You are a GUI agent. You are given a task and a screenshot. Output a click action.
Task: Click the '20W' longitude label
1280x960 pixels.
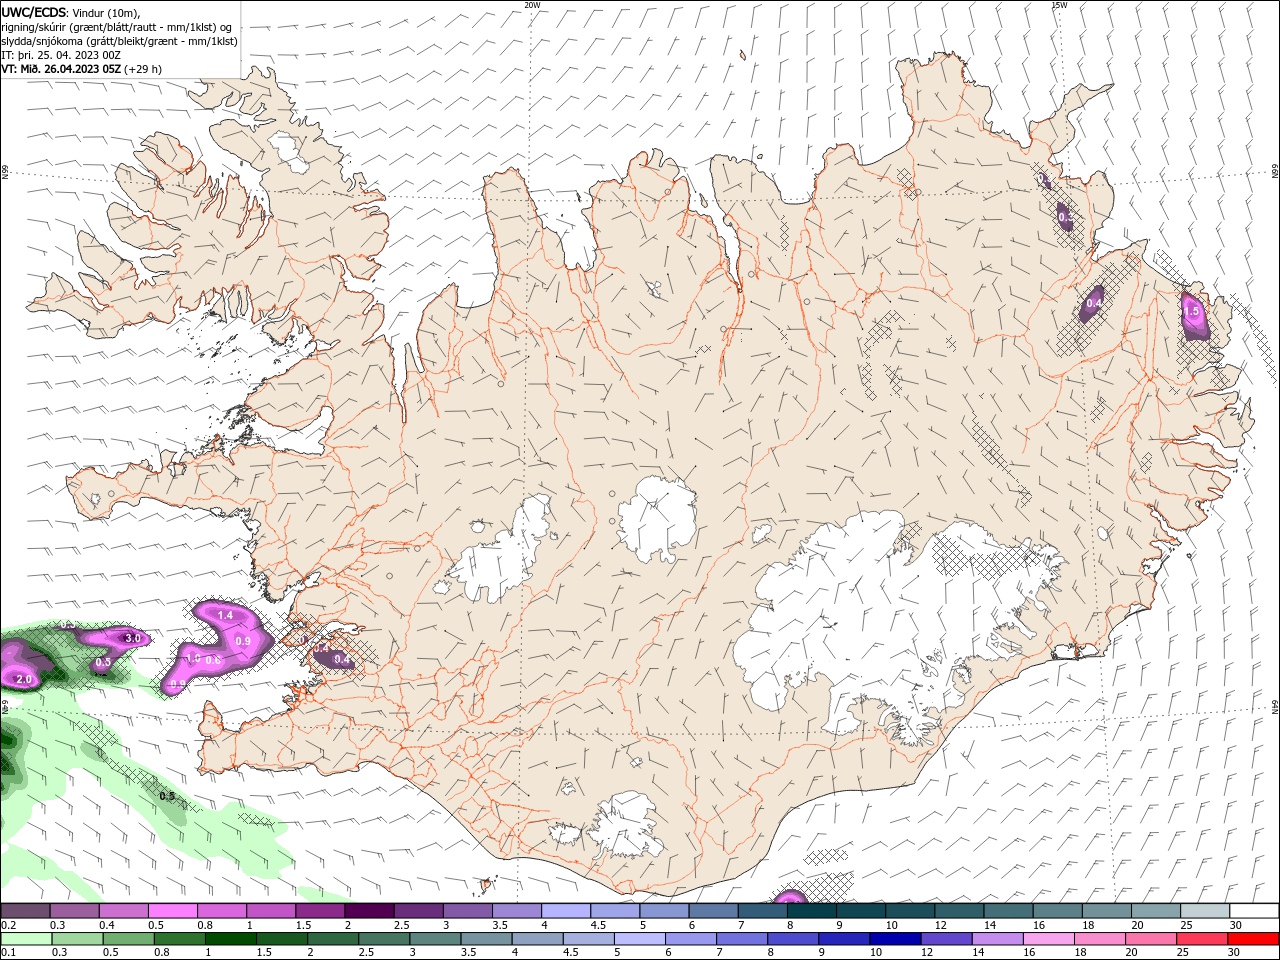(x=533, y=5)
